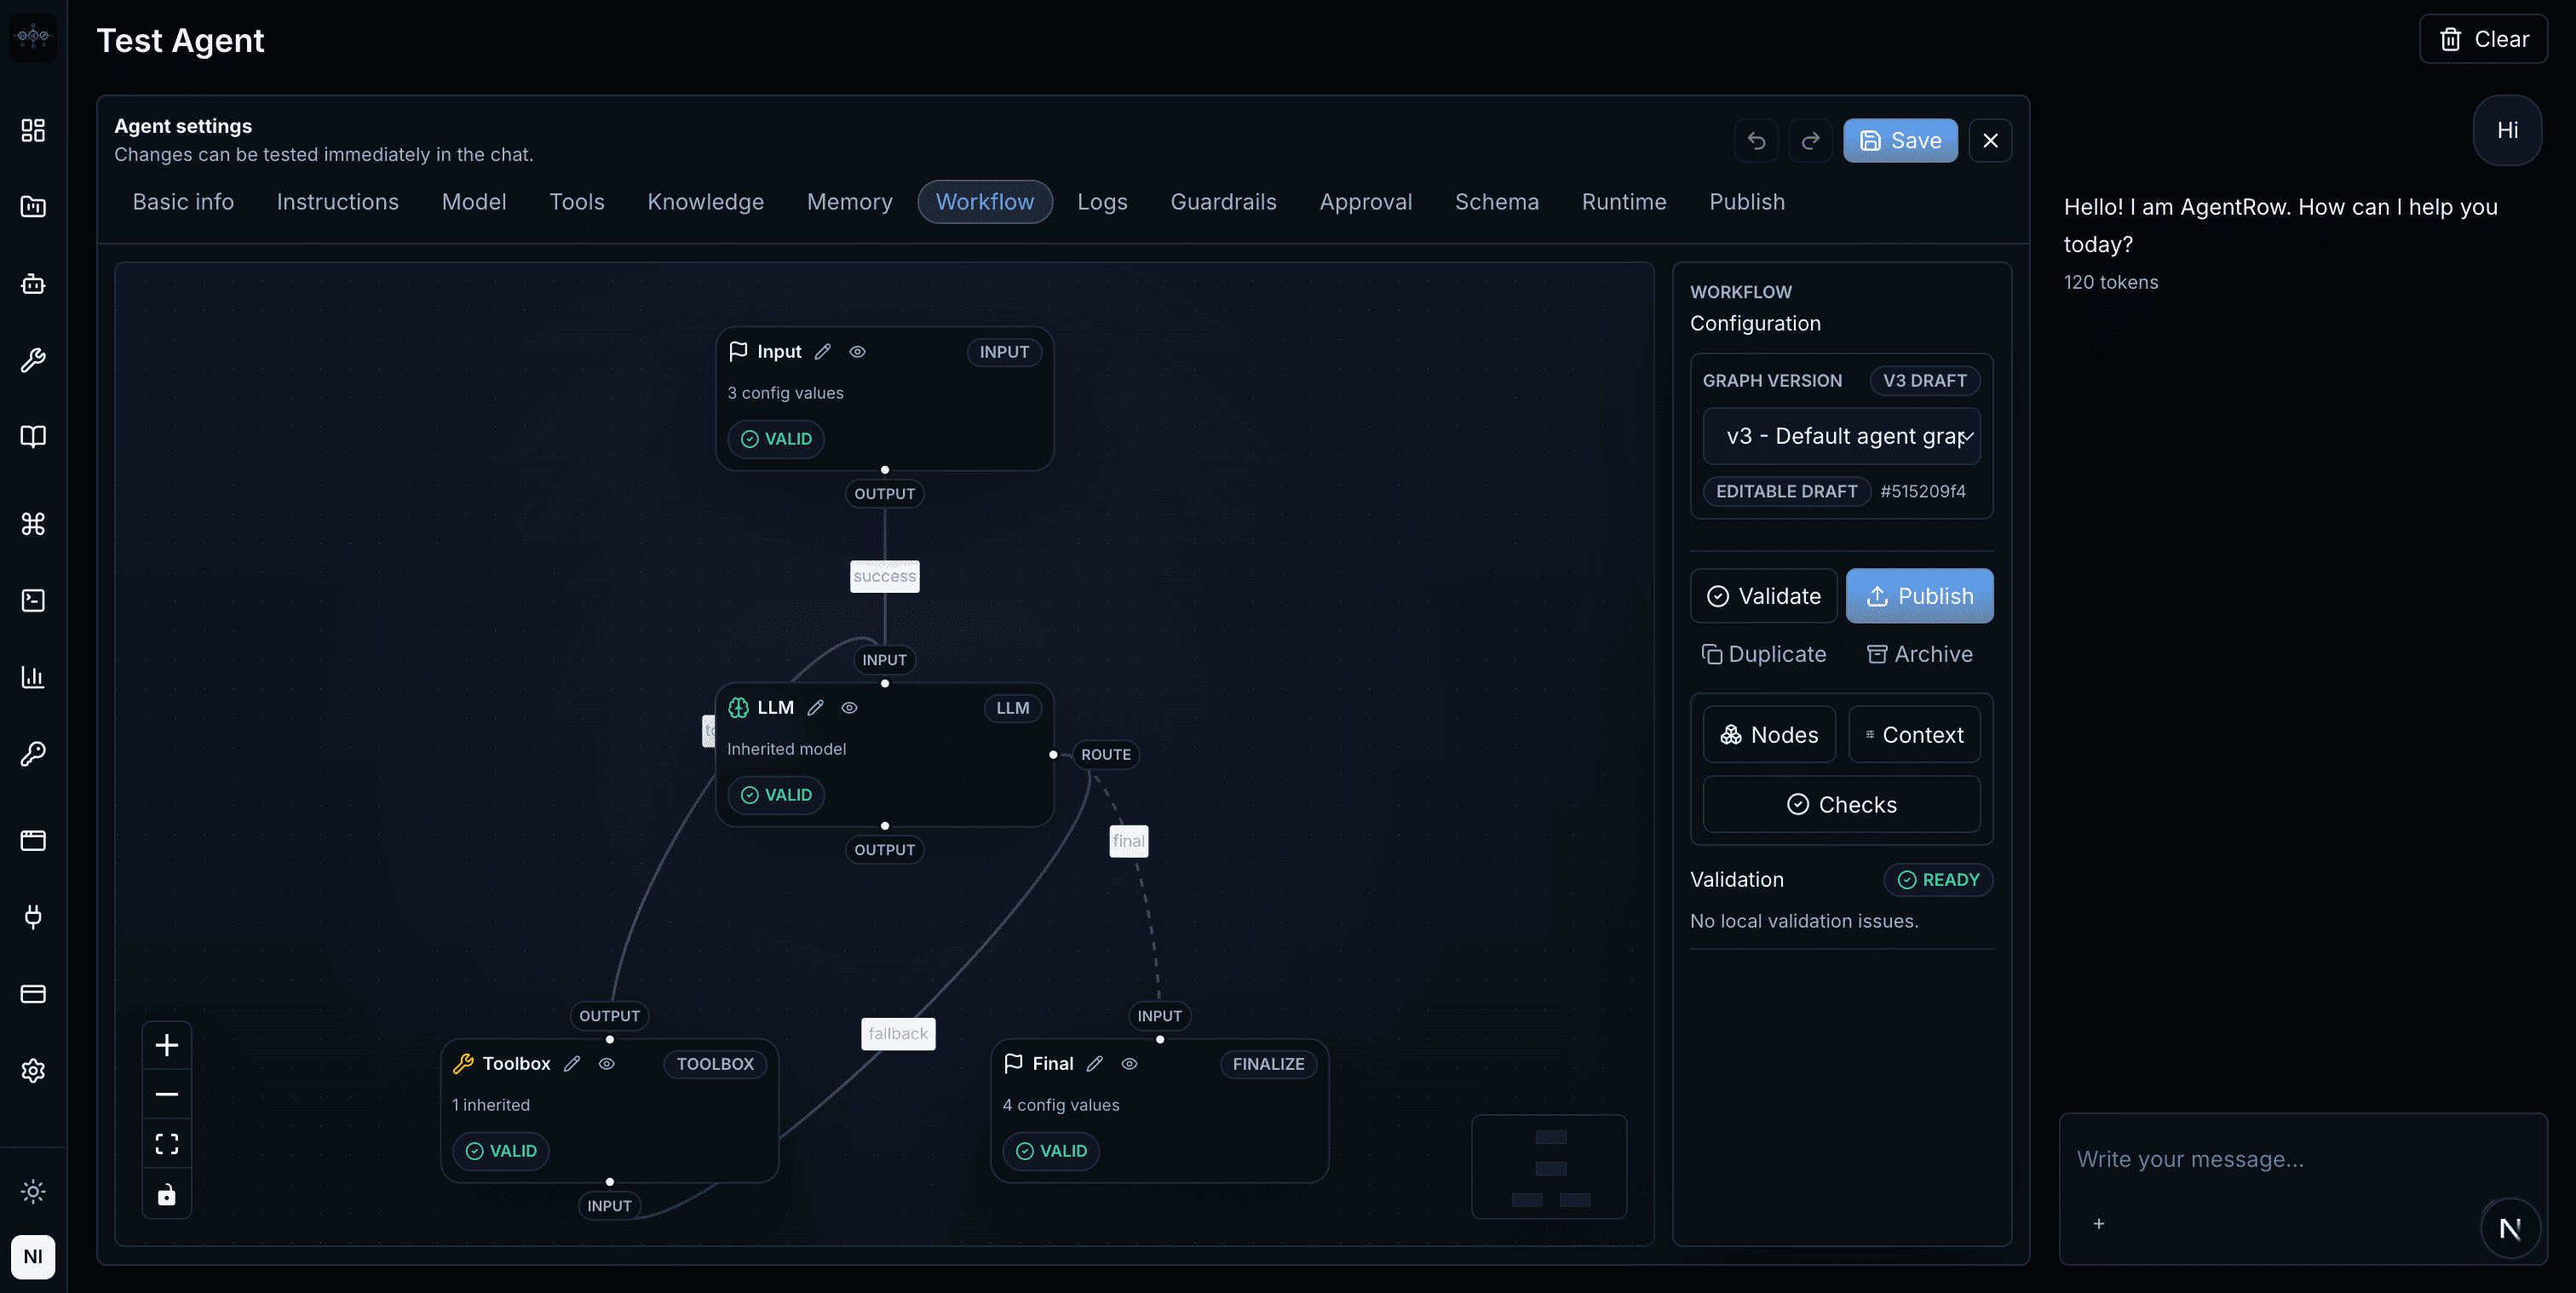Screen dimensions: 2576x1293
Task: Switch to the Basic info tab
Action: coord(183,202)
